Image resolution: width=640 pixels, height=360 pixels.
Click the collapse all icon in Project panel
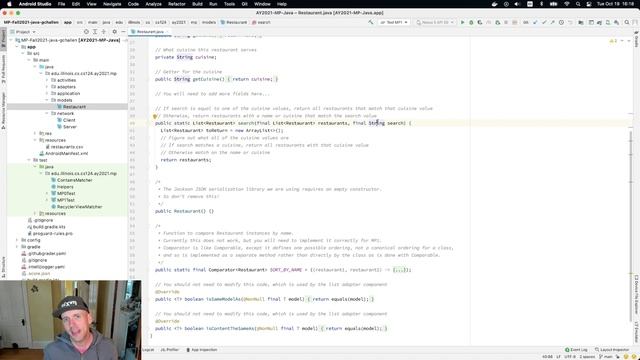104,31
